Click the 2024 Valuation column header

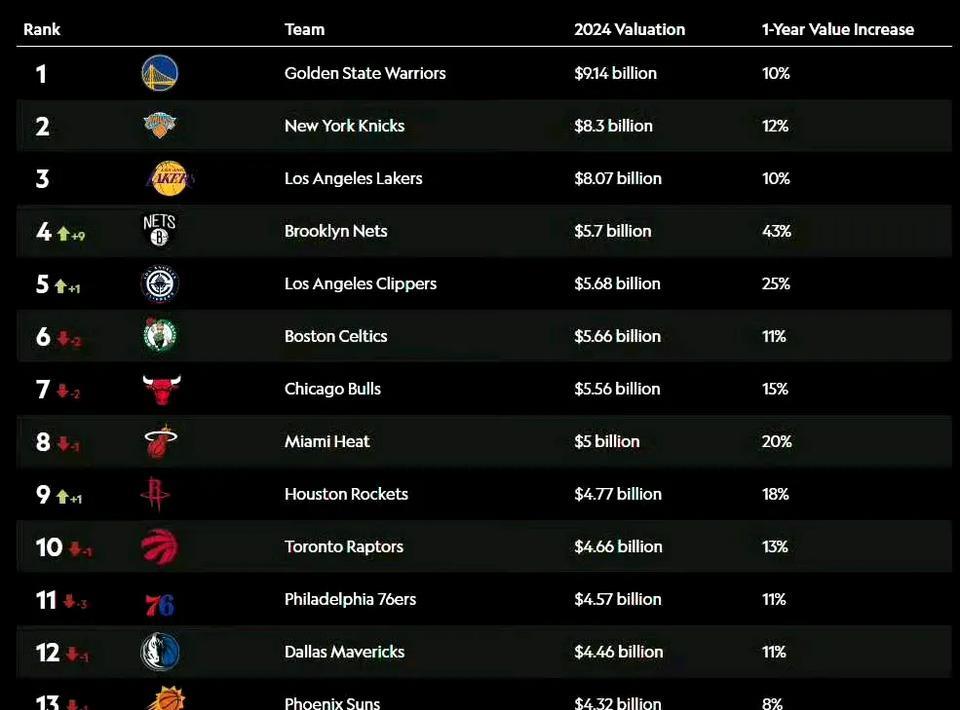(x=629, y=29)
